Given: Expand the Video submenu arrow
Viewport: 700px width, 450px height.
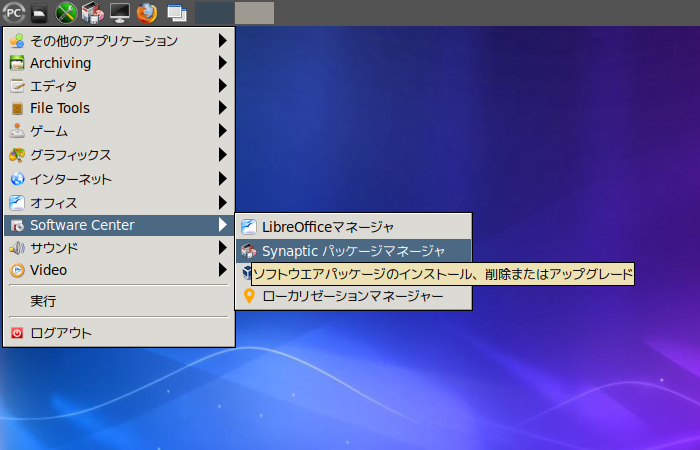Looking at the screenshot, I should pyautogui.click(x=222, y=270).
